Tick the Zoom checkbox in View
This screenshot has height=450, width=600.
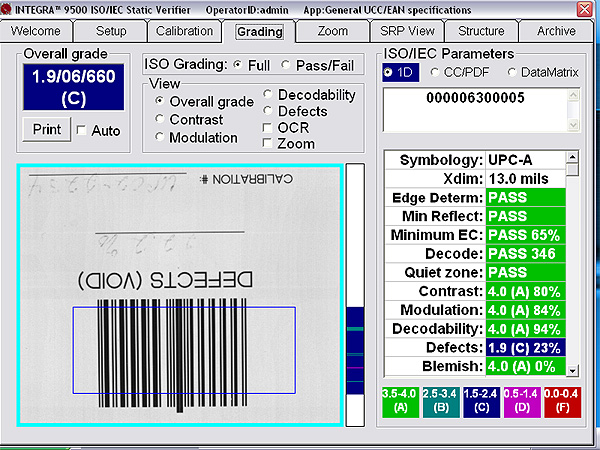point(267,144)
